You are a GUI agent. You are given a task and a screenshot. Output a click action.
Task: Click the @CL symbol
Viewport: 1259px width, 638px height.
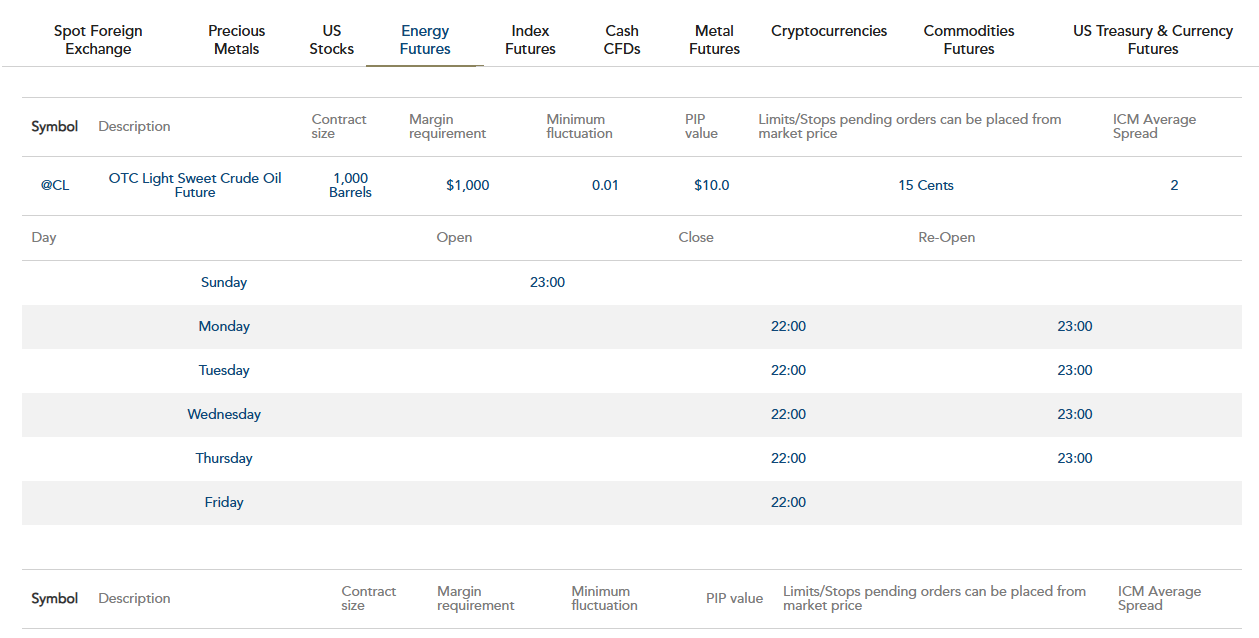(x=55, y=185)
